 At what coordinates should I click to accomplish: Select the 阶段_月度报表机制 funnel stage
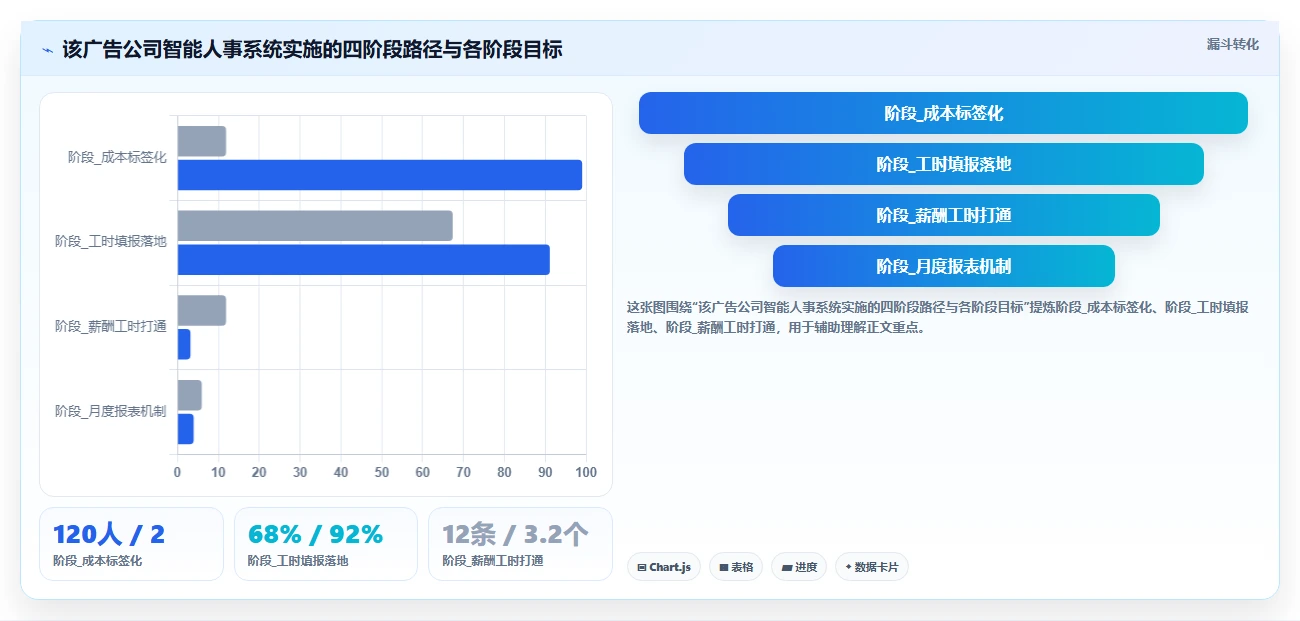[943, 266]
